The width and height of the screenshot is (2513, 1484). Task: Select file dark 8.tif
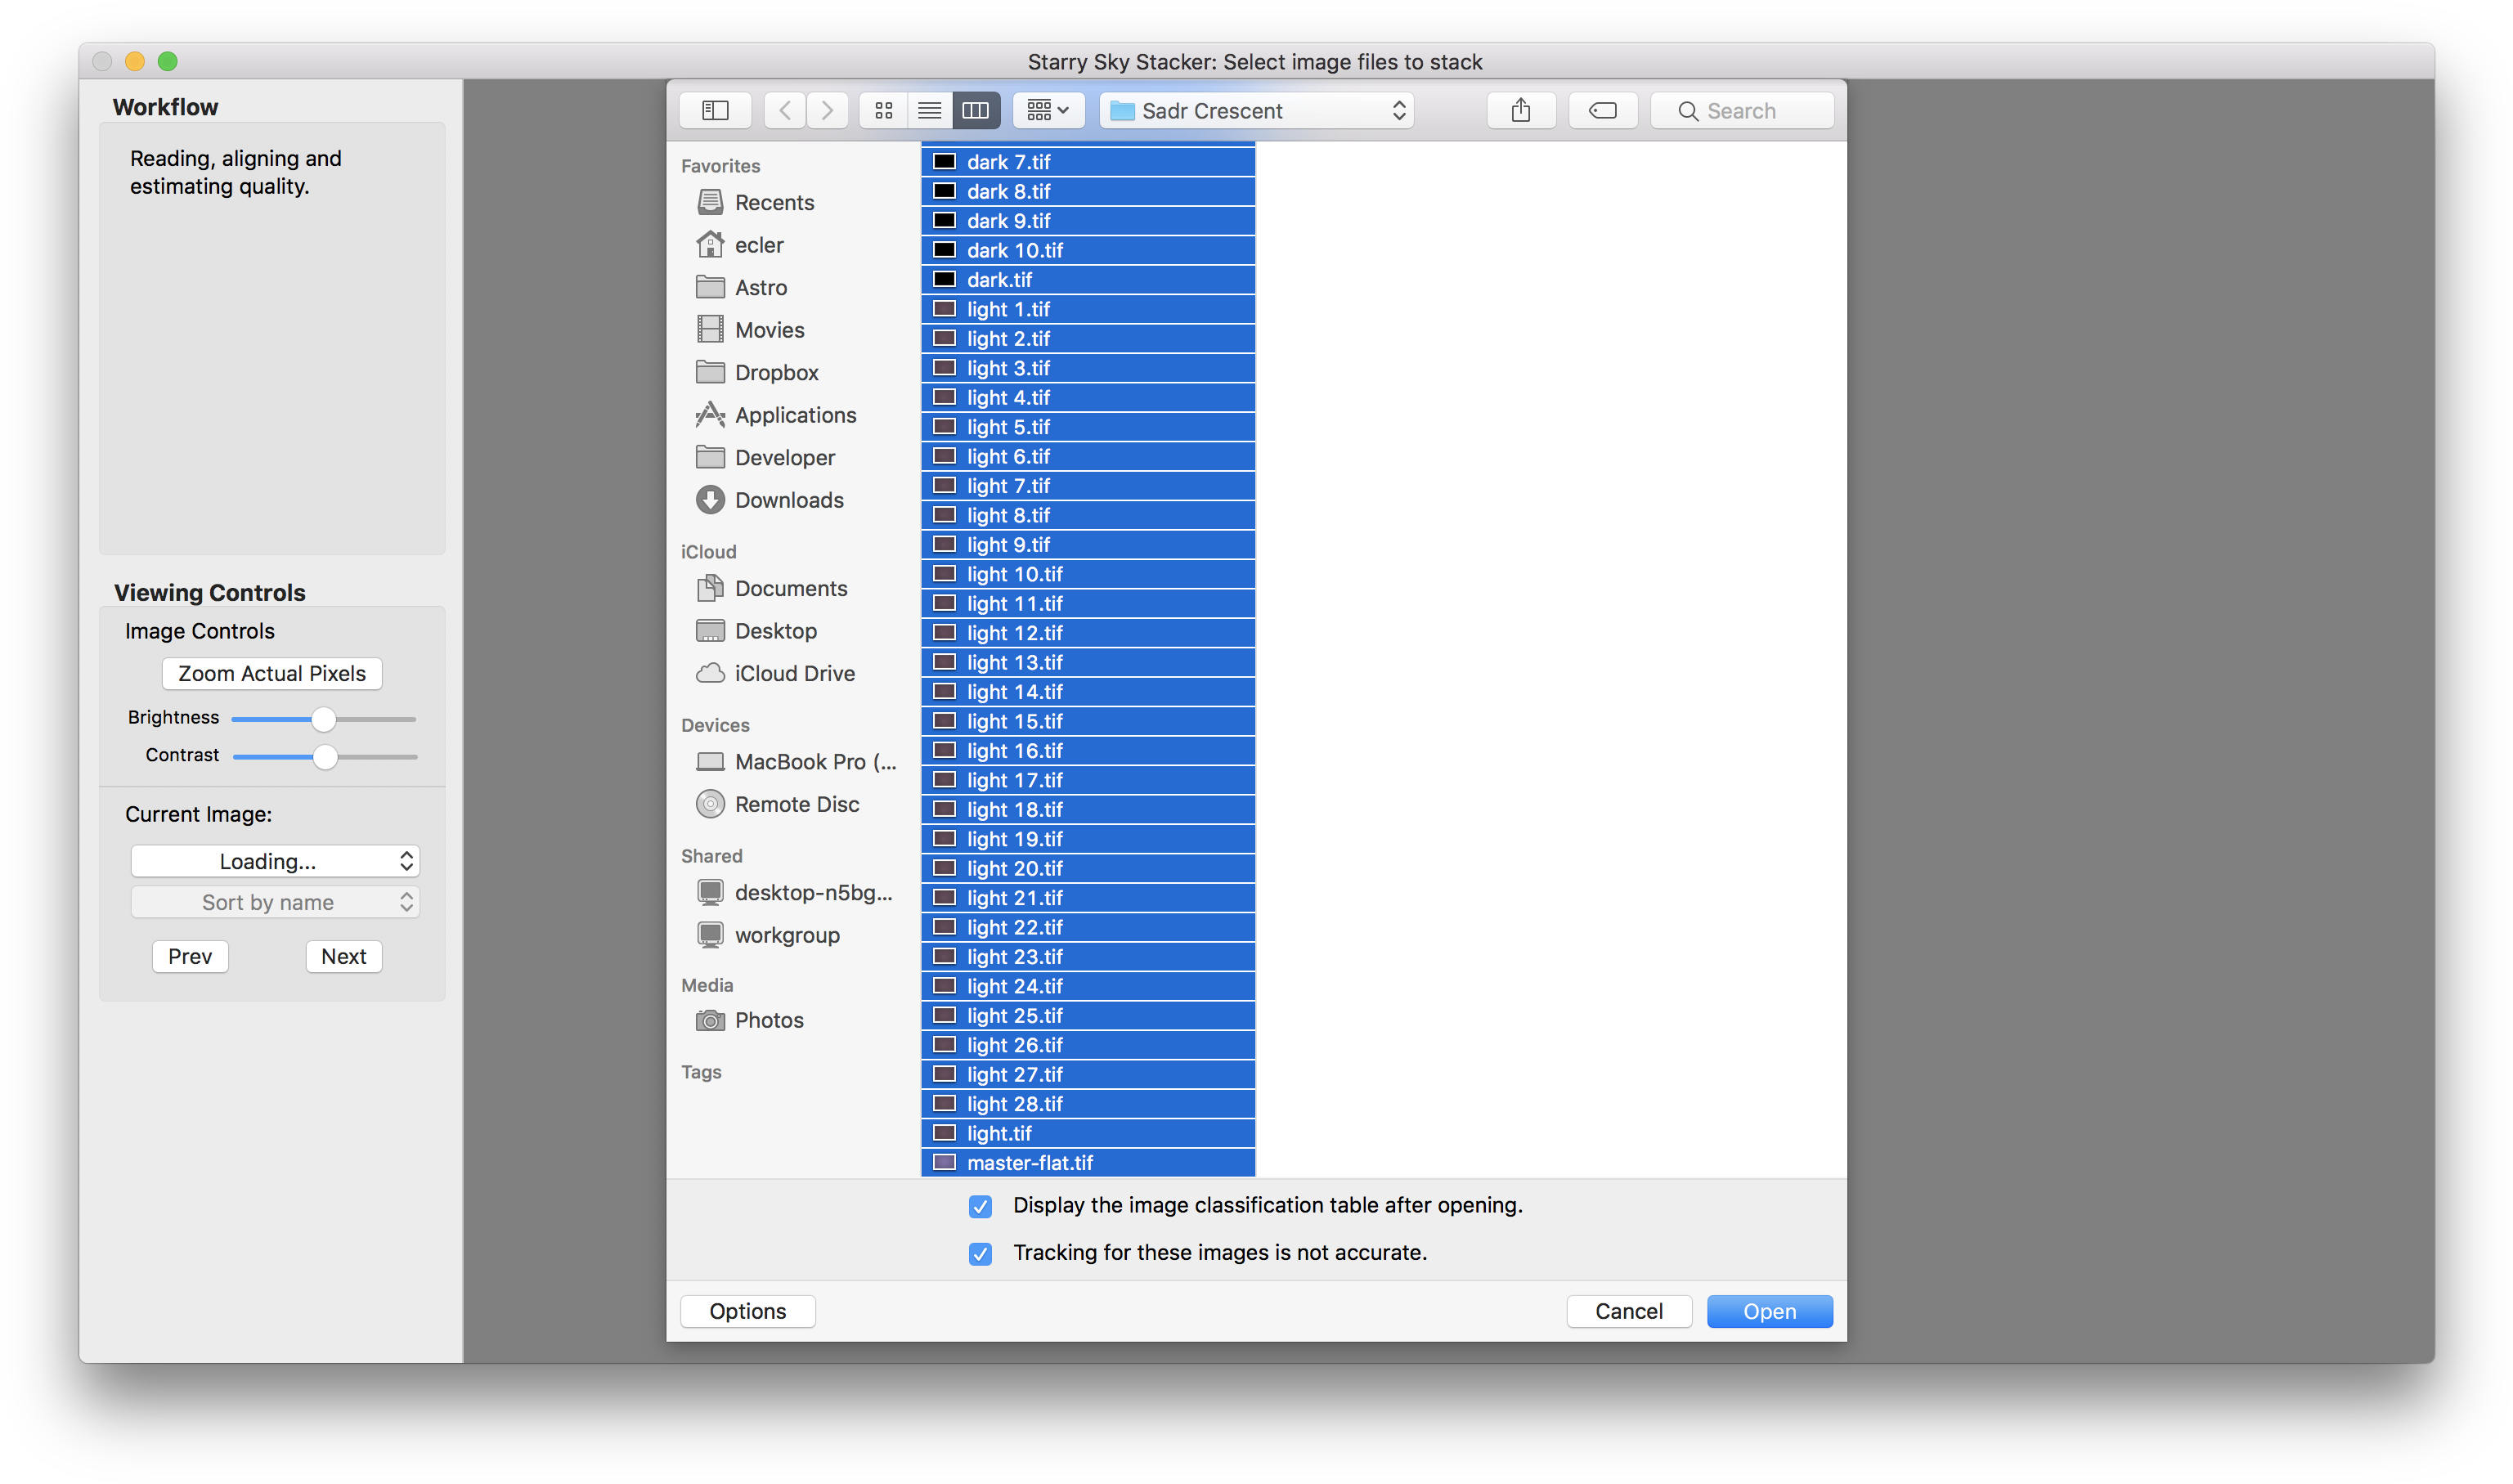tap(1088, 191)
